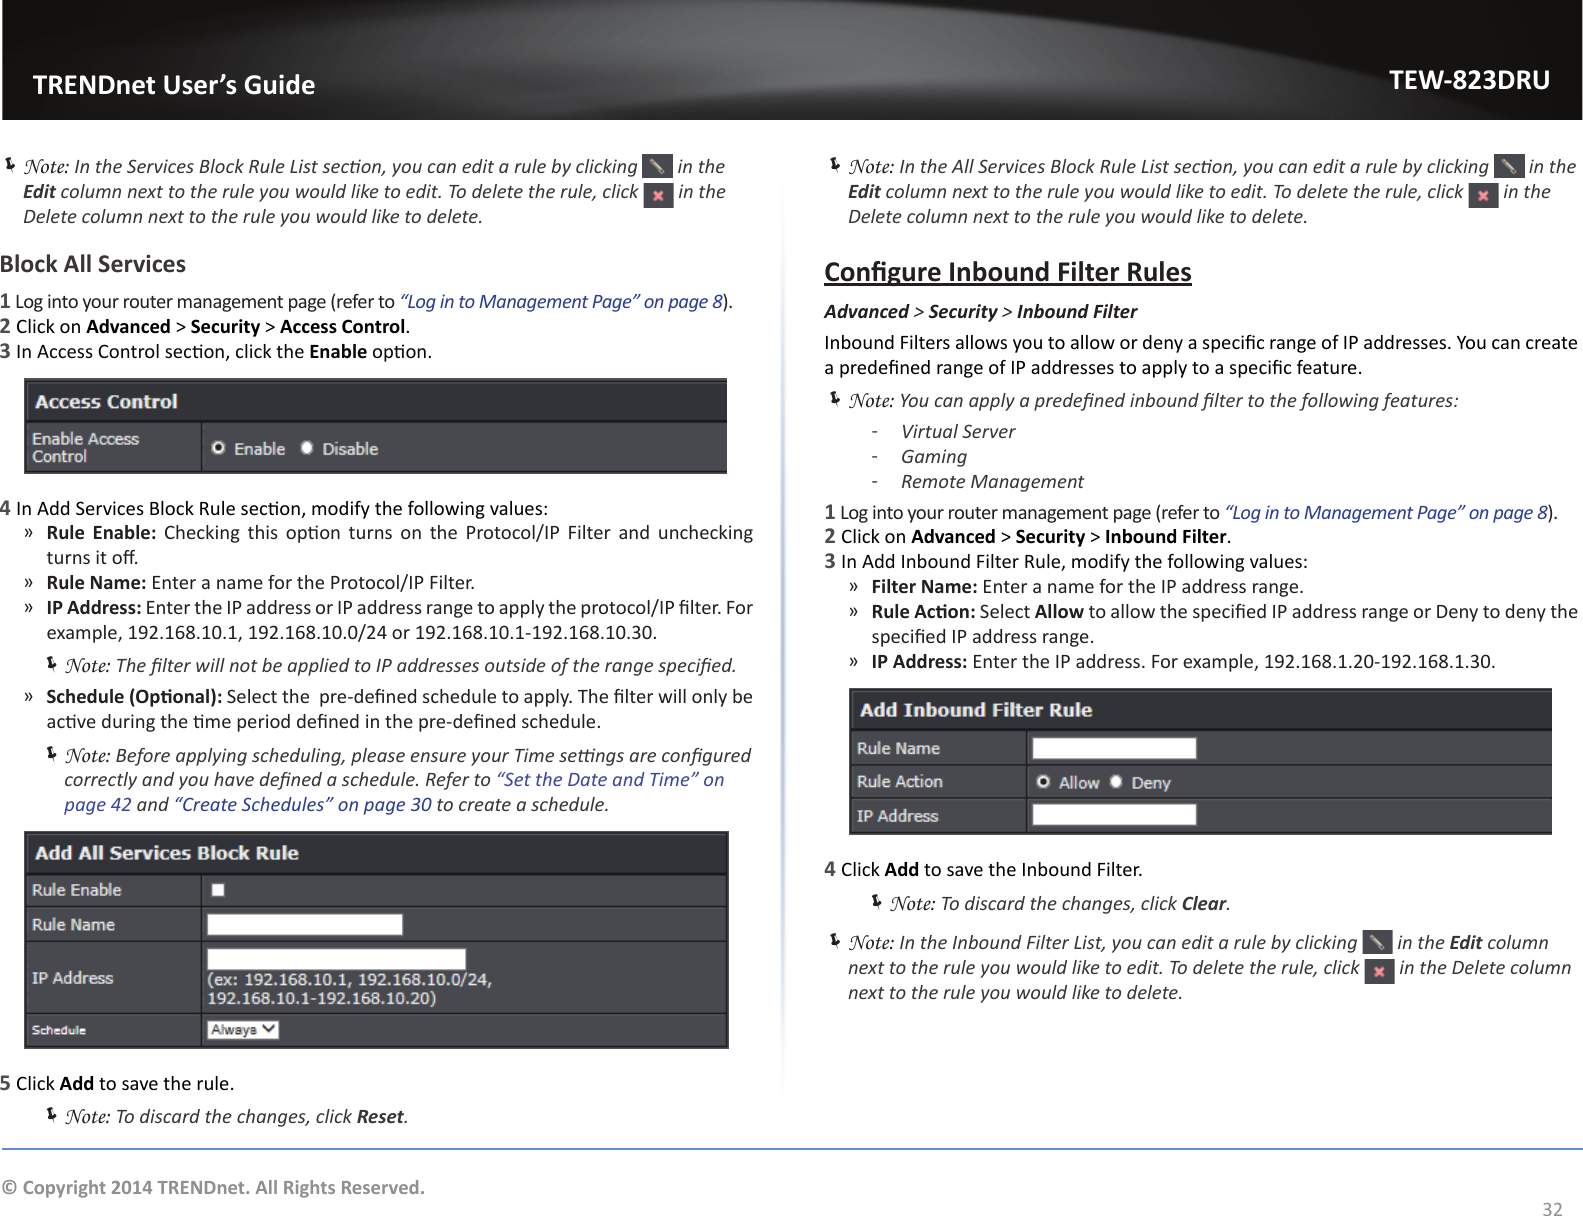
Task: Click the Rule Name field in Add Inbound Filter Rule
Action: (1114, 748)
